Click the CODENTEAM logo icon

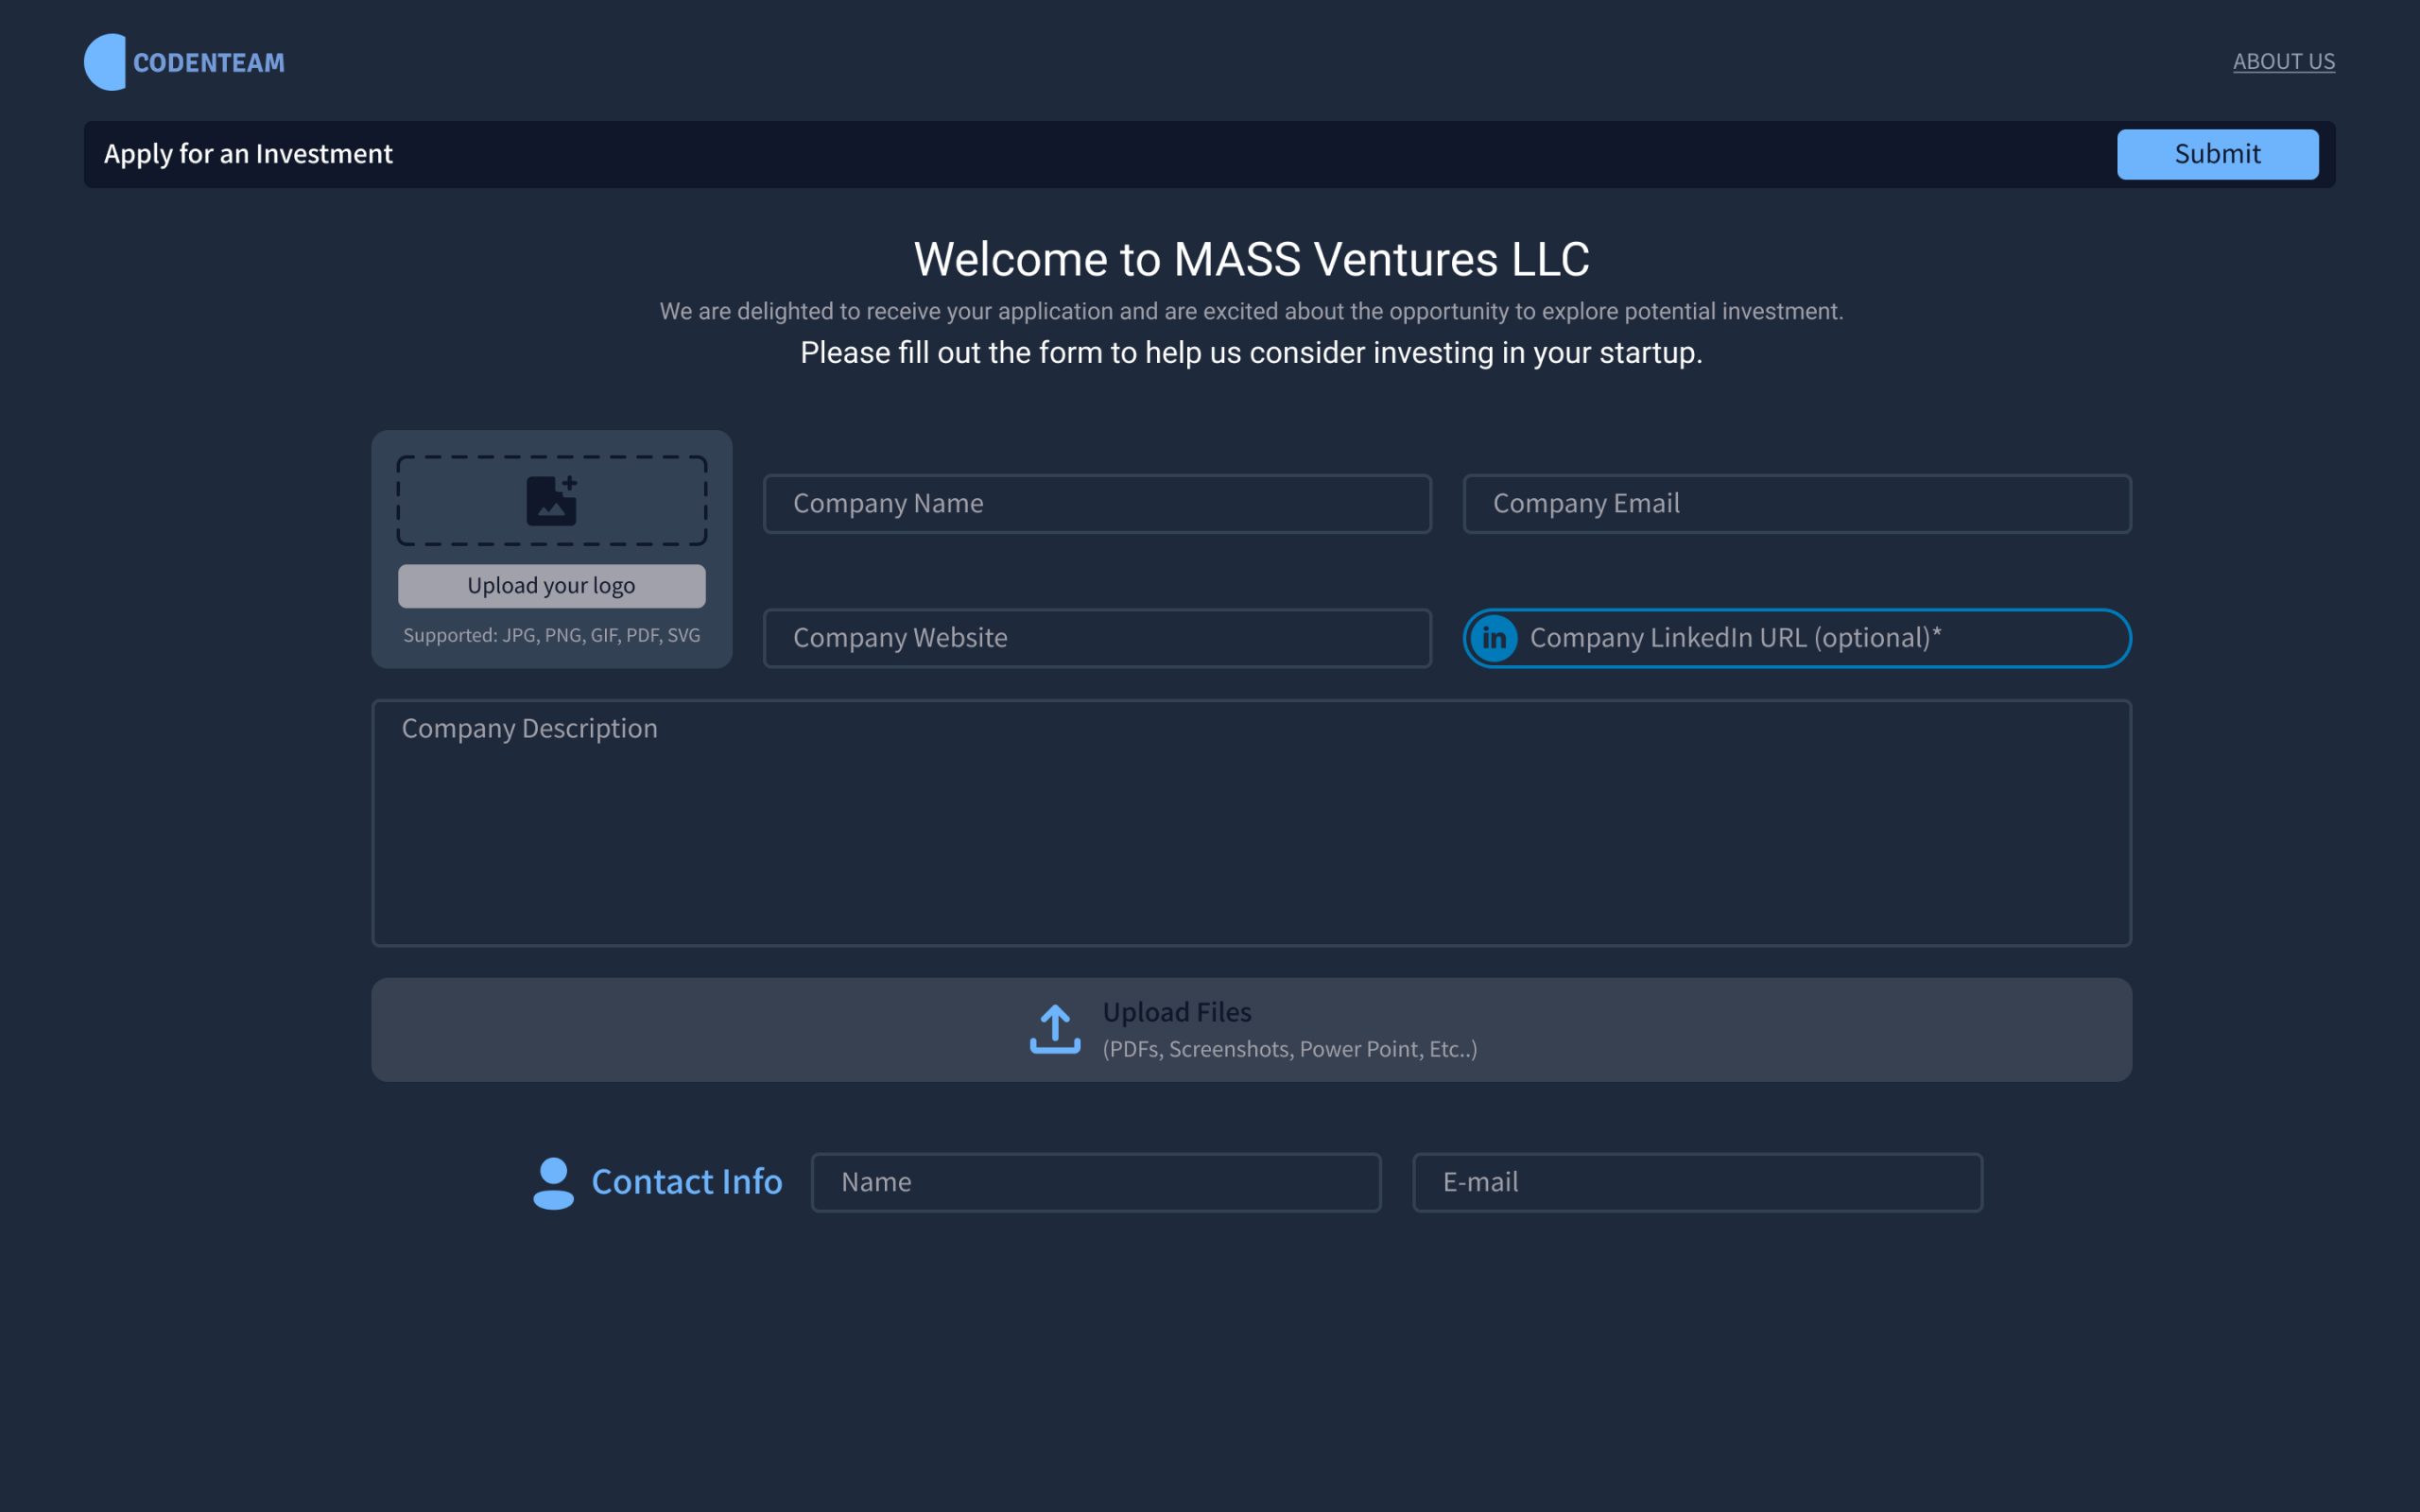tap(101, 61)
